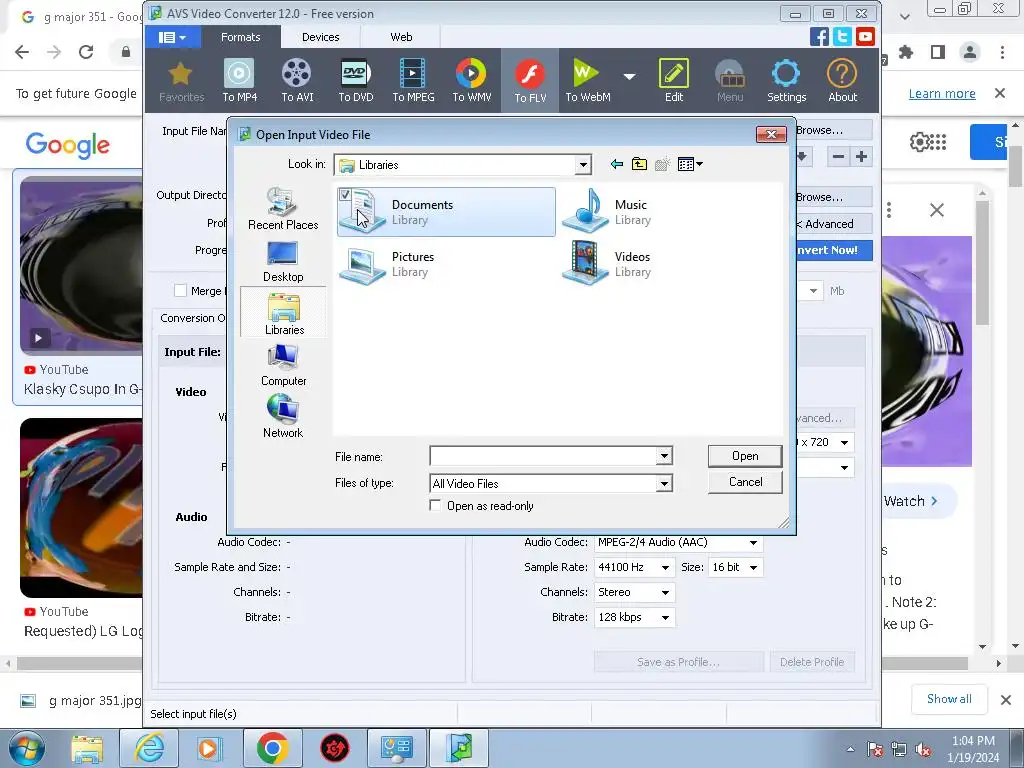Close the Open Input Video File dialog
Image resolution: width=1024 pixels, height=768 pixels.
[x=771, y=134]
